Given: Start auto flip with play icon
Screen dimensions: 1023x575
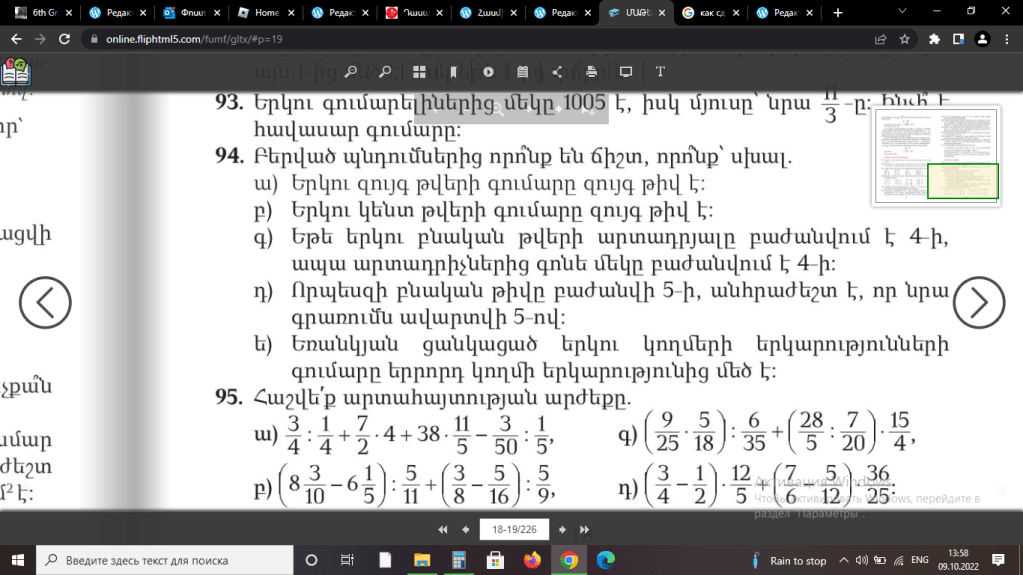Looking at the screenshot, I should (x=488, y=72).
